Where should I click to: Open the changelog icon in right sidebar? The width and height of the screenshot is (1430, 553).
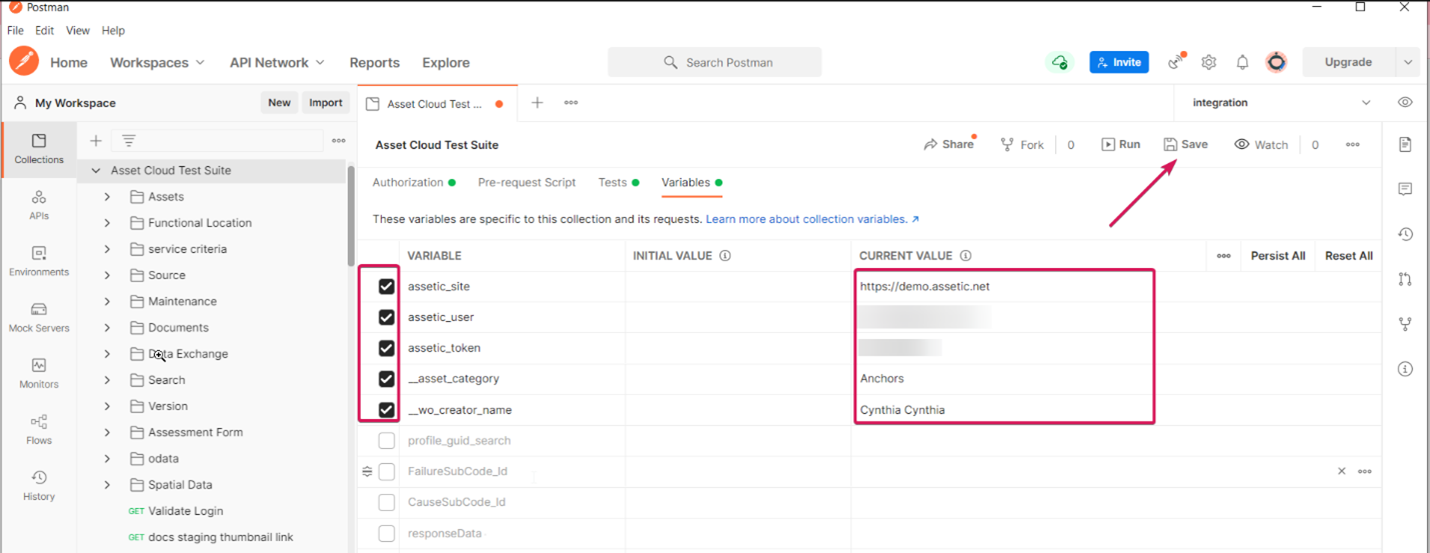tap(1405, 234)
